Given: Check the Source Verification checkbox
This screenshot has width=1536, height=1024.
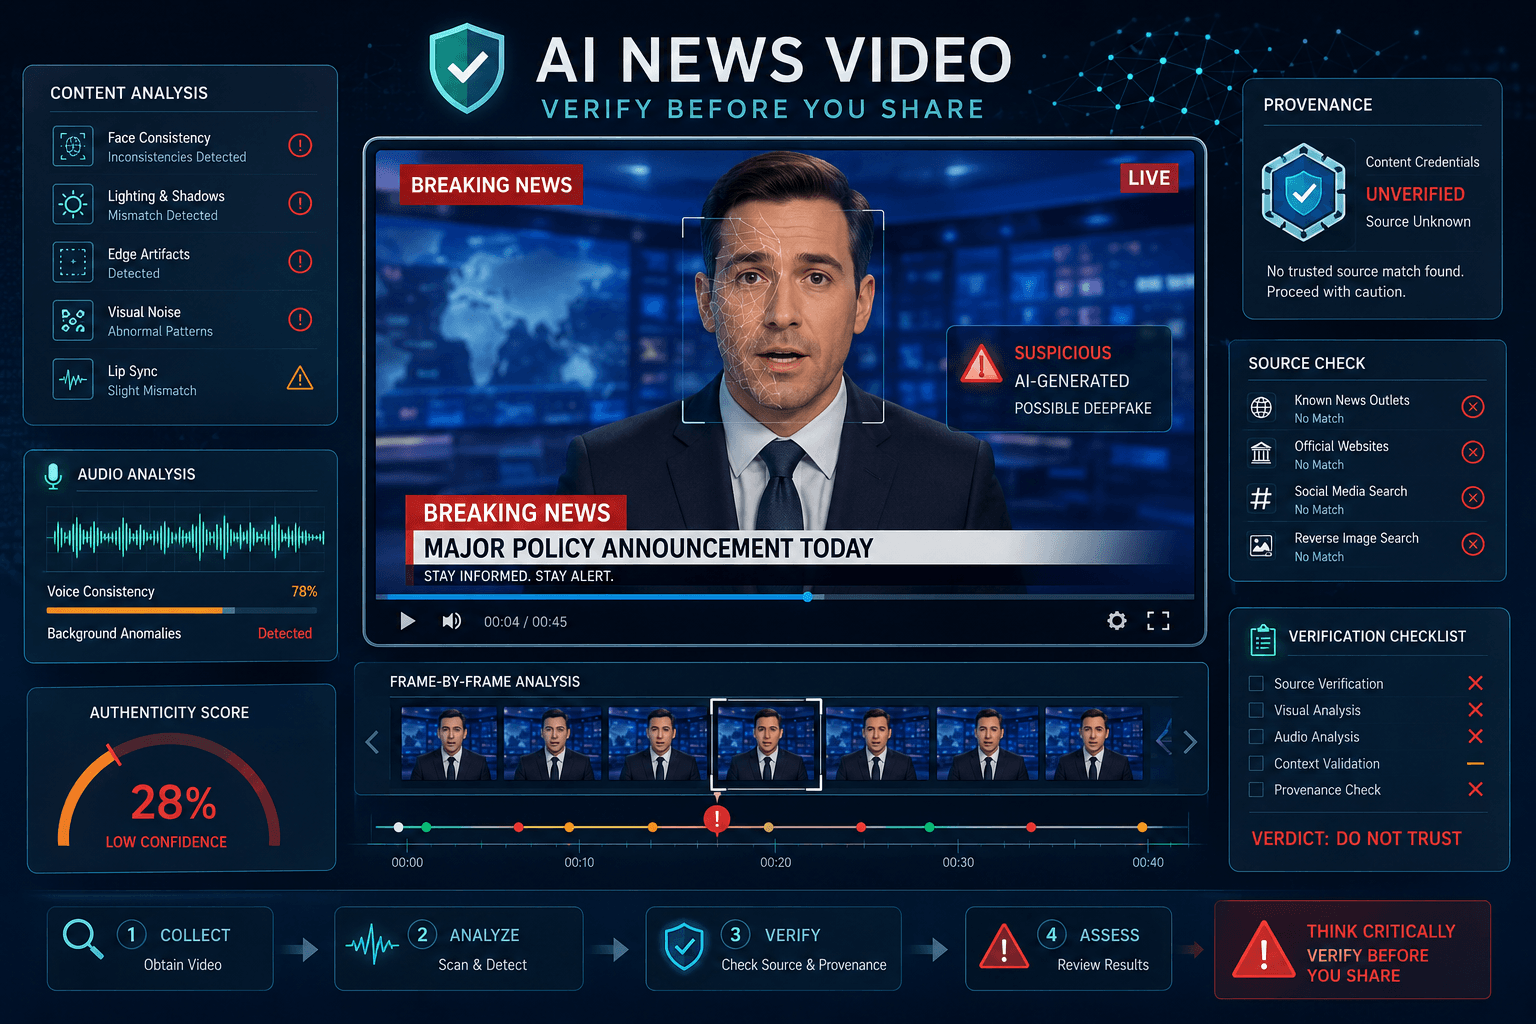Looking at the screenshot, I should [x=1256, y=683].
